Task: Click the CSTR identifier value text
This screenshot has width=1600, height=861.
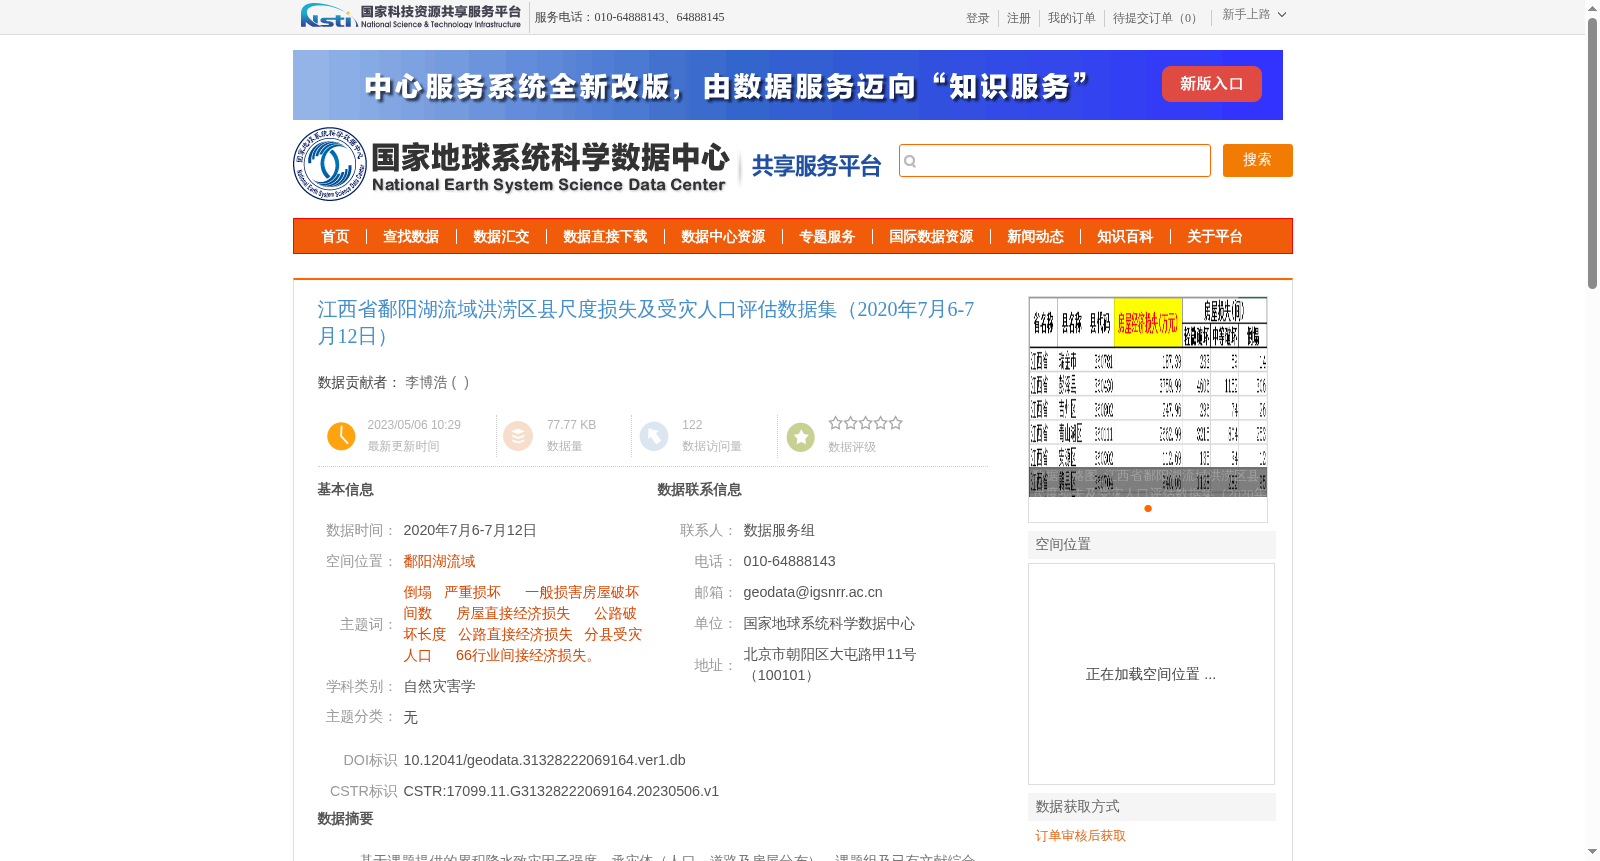Action: coord(561,791)
